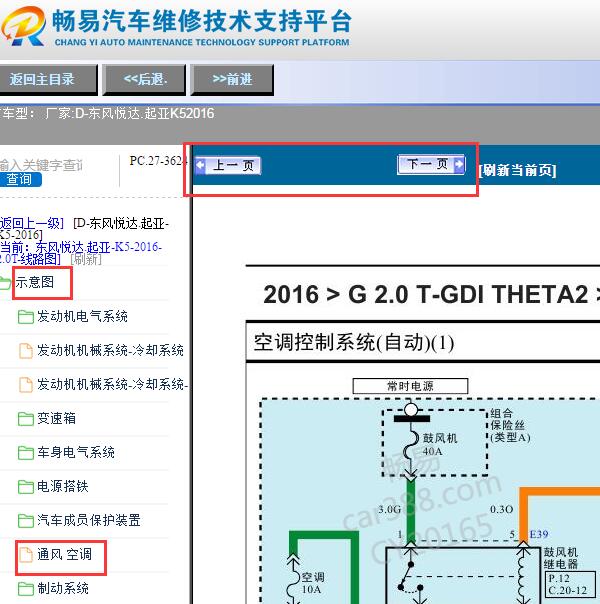
Task: Open 发动机电气系统 folder
Action: click(82, 316)
